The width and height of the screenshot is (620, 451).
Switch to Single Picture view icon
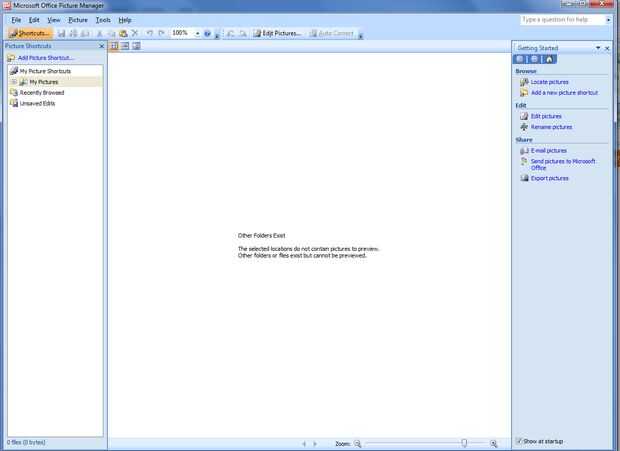[136, 46]
